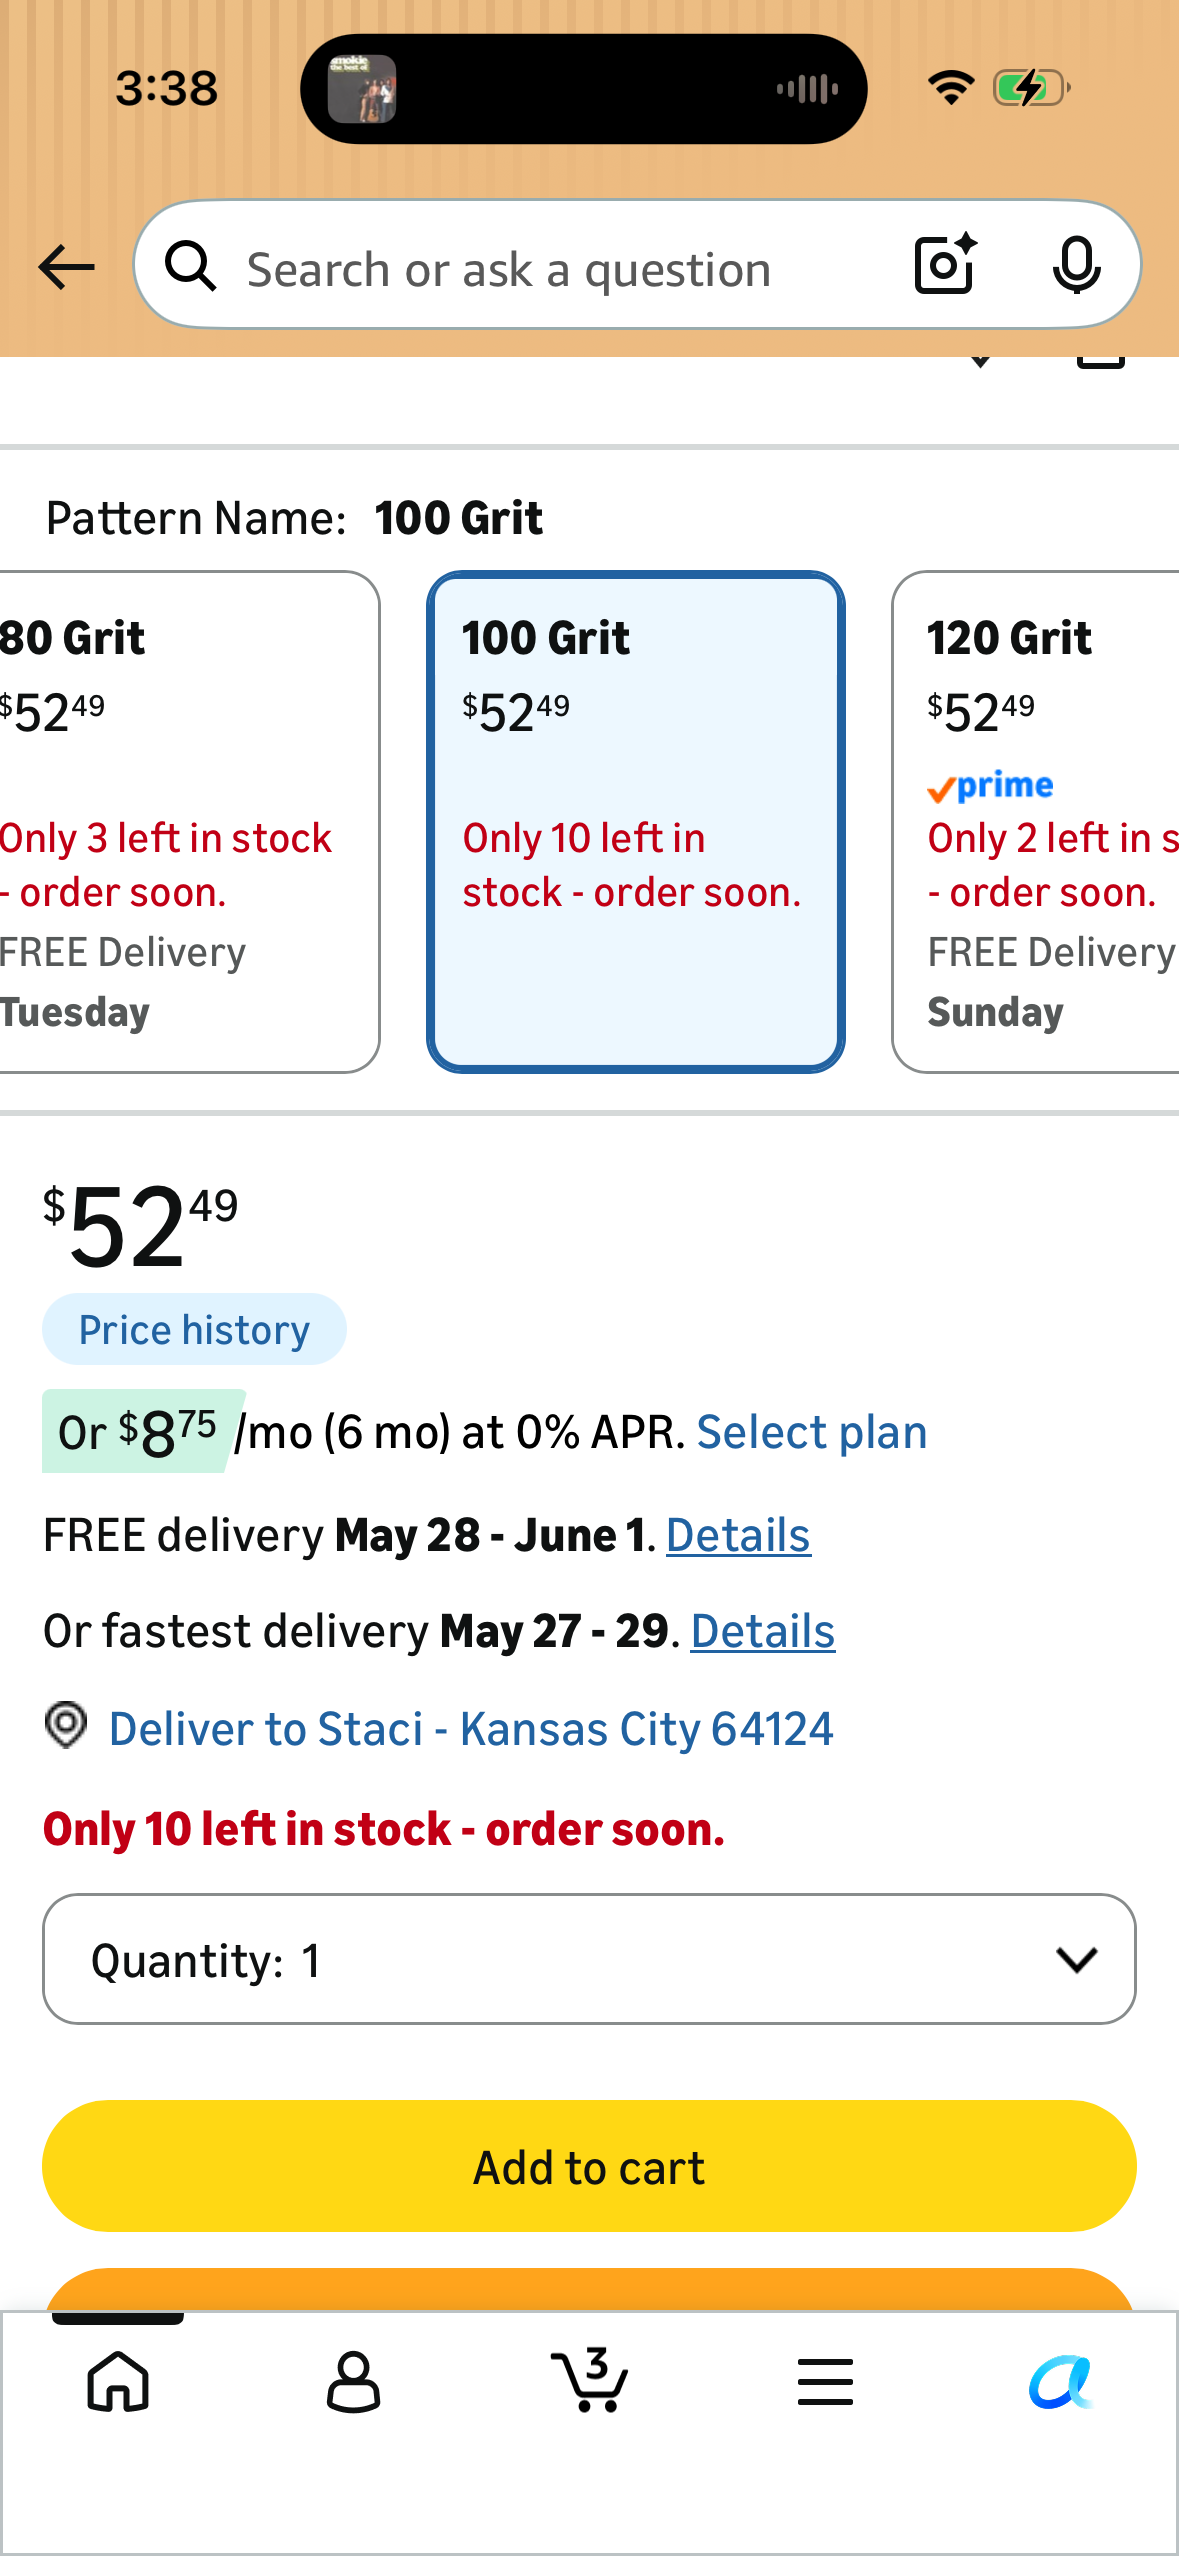The height and width of the screenshot is (2556, 1179).
Task: Open the account profile icon
Action: (353, 2381)
